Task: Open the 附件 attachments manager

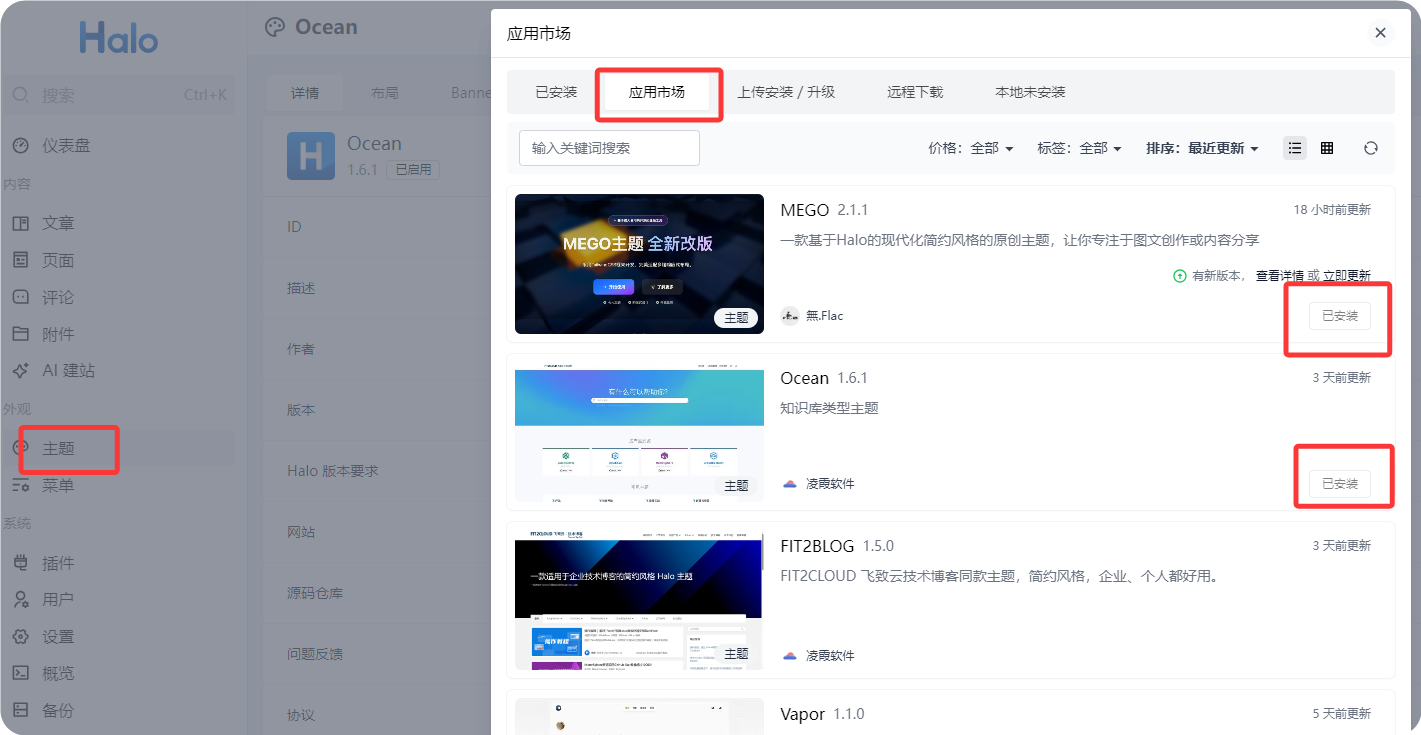Action: 58,333
